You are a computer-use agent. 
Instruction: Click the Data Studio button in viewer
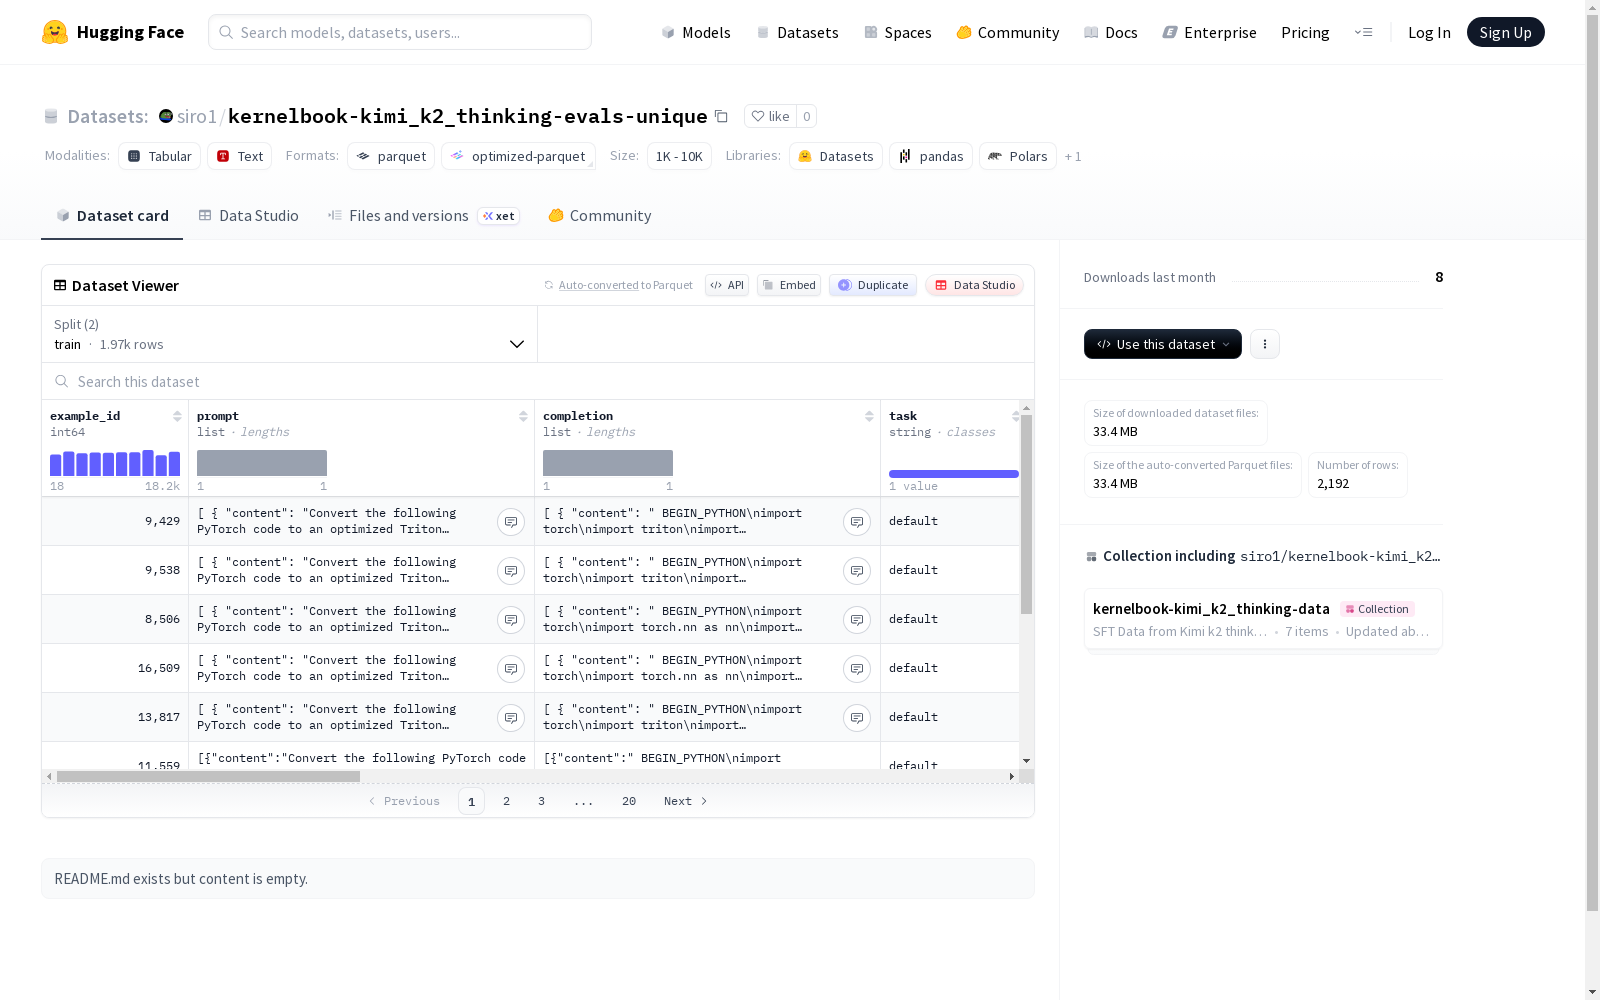pyautogui.click(x=974, y=285)
